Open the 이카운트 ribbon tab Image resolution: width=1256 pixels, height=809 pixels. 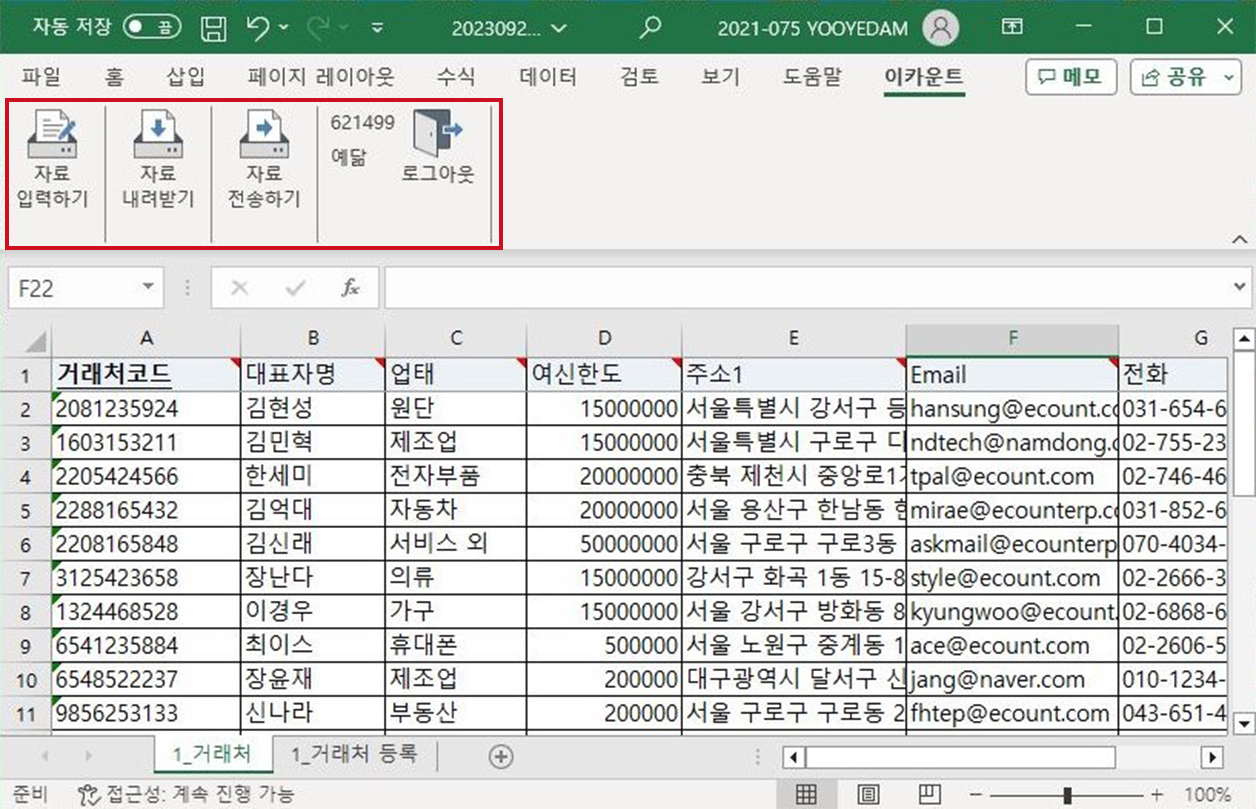point(924,77)
